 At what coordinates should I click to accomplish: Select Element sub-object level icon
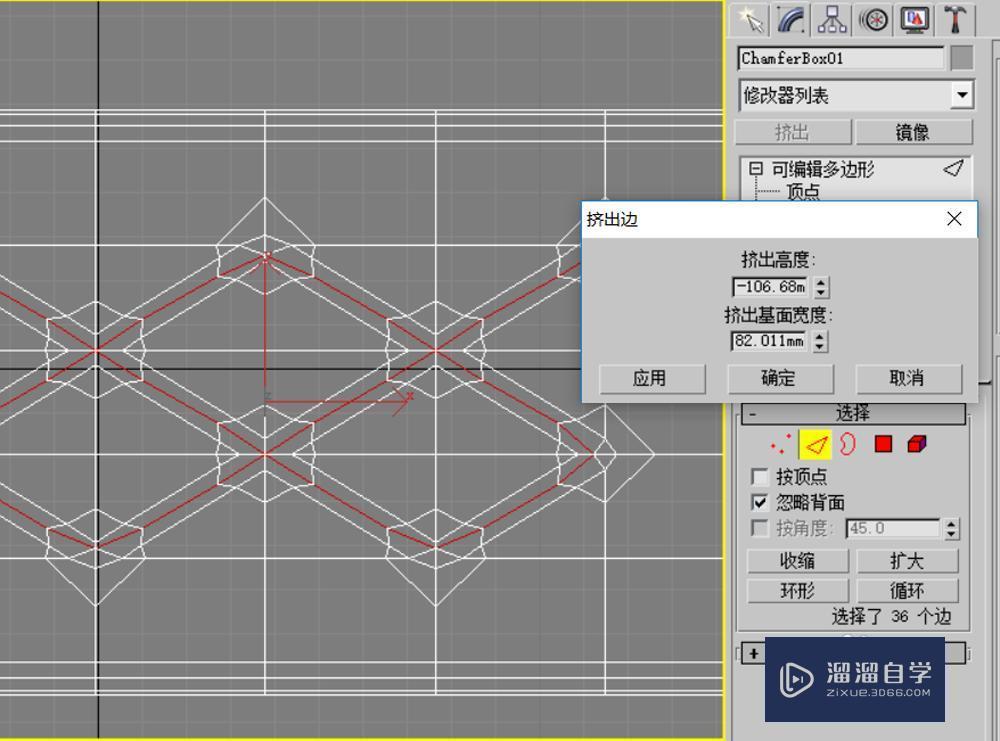pyautogui.click(x=916, y=444)
